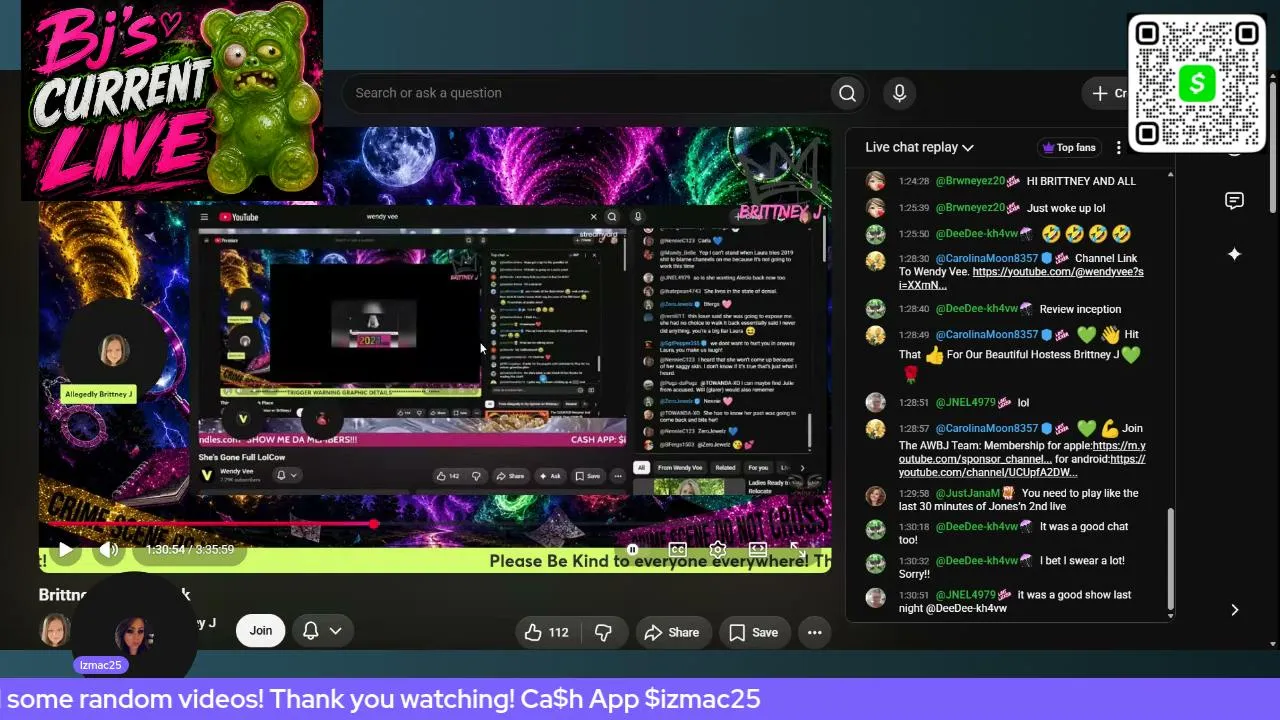
Task: Open more actions ellipsis below video
Action: click(x=814, y=632)
